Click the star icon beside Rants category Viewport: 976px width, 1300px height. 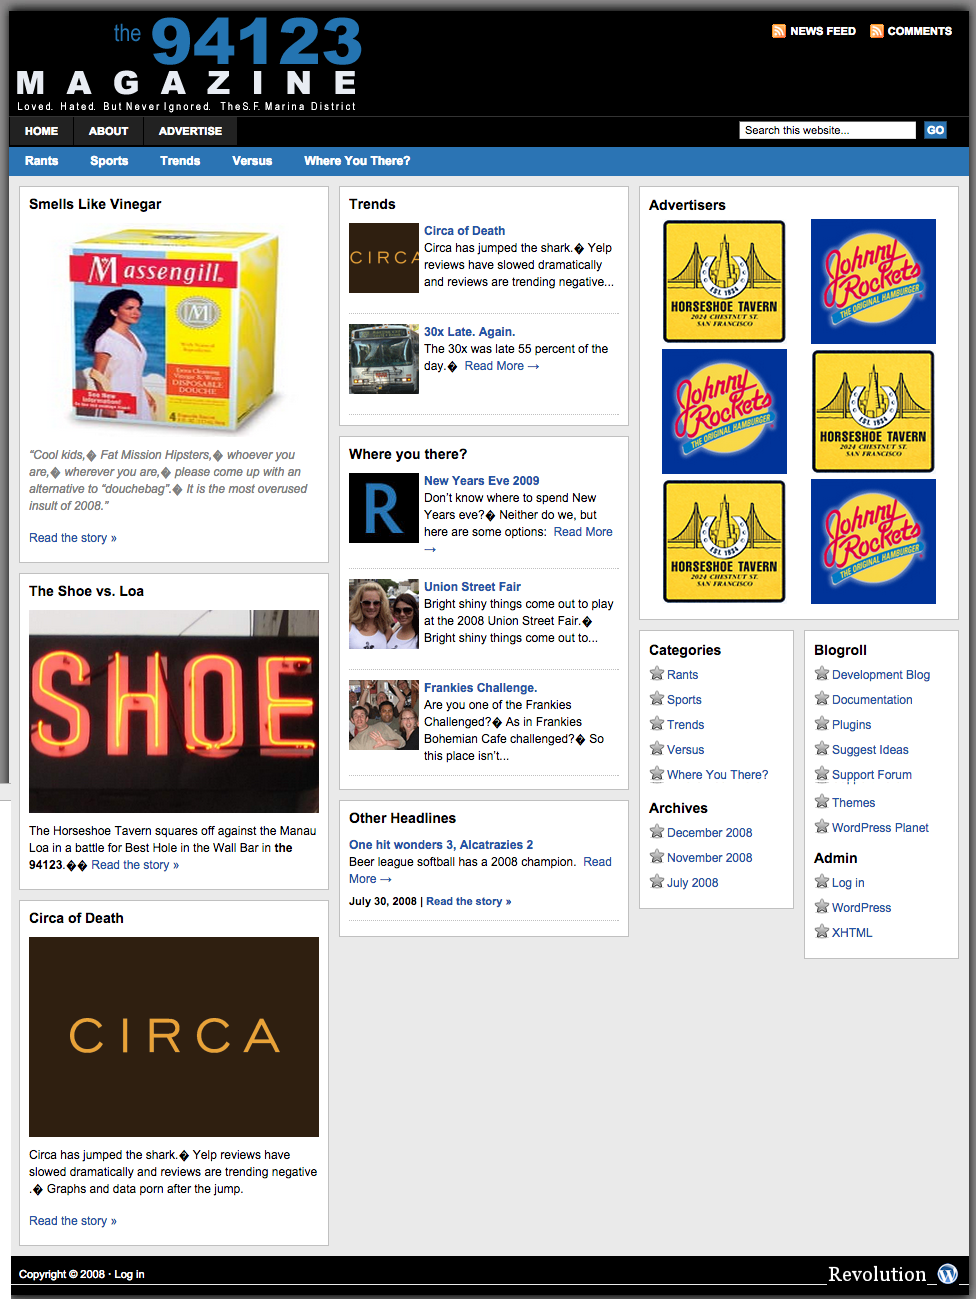pyautogui.click(x=657, y=674)
